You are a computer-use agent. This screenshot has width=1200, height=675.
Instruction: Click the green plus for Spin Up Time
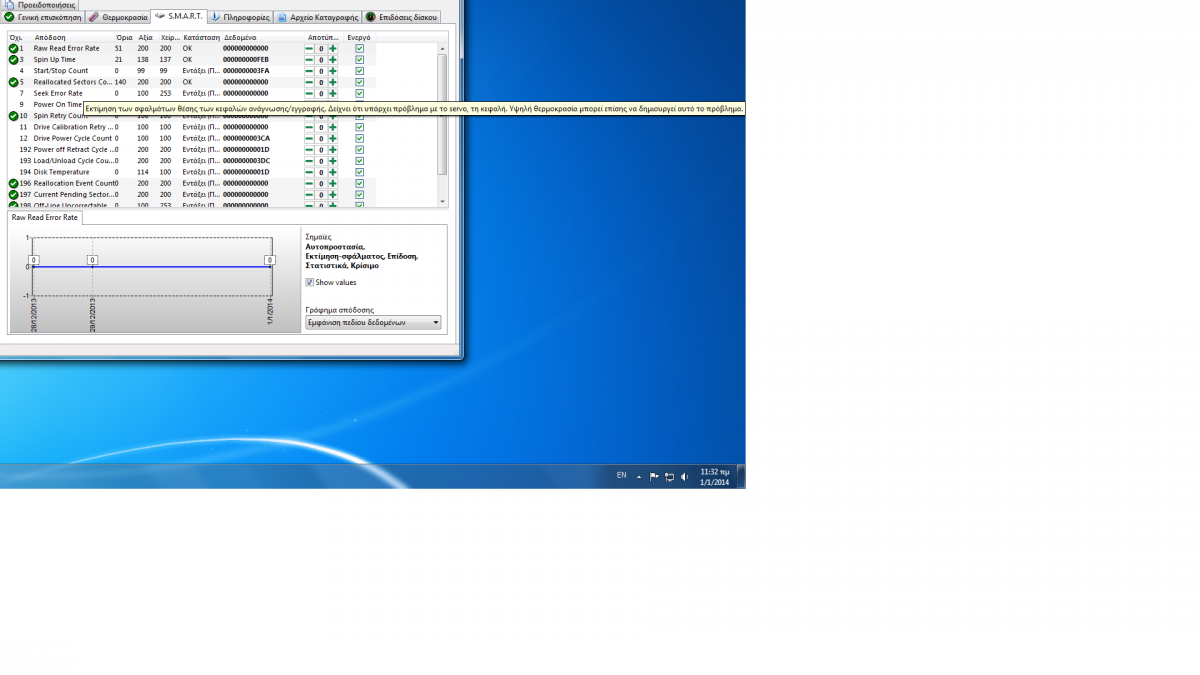[x=333, y=60]
